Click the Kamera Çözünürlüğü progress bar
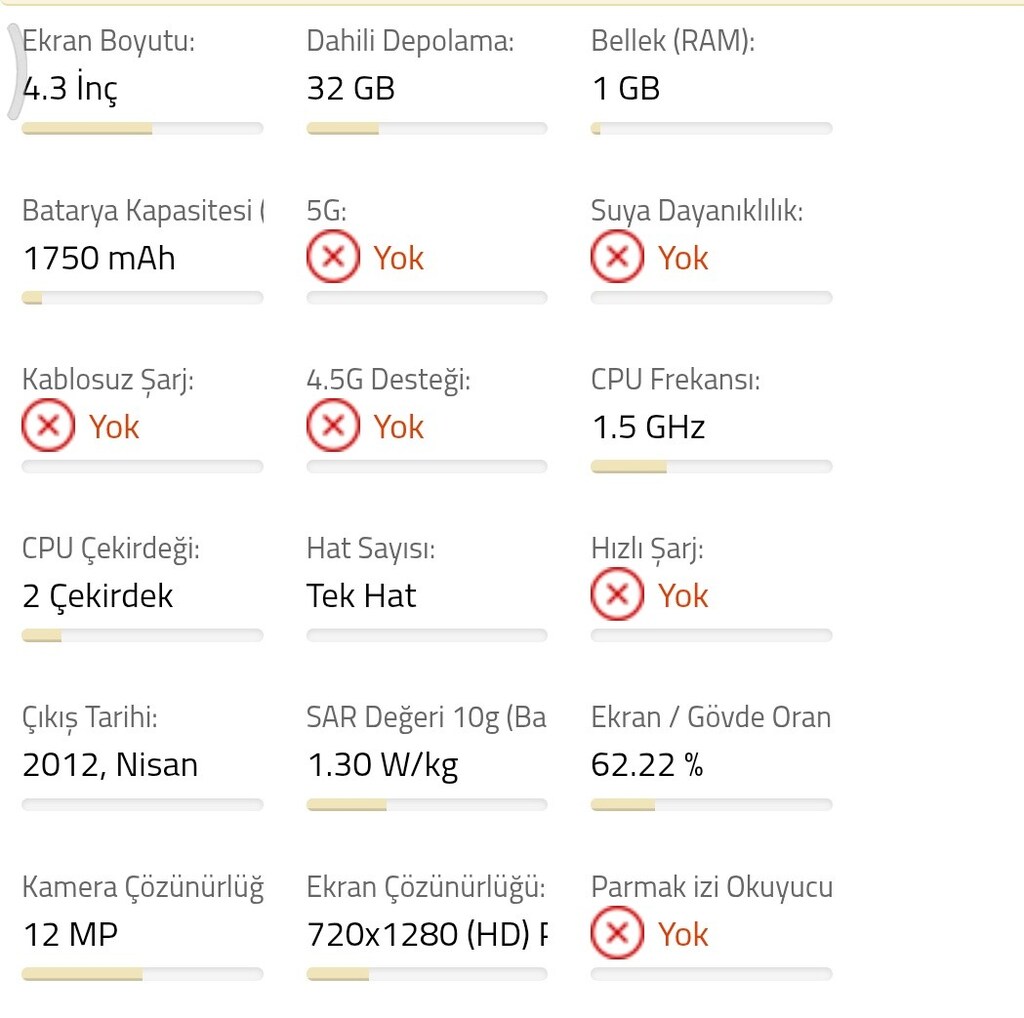The width and height of the screenshot is (1024, 1018). tap(142, 974)
